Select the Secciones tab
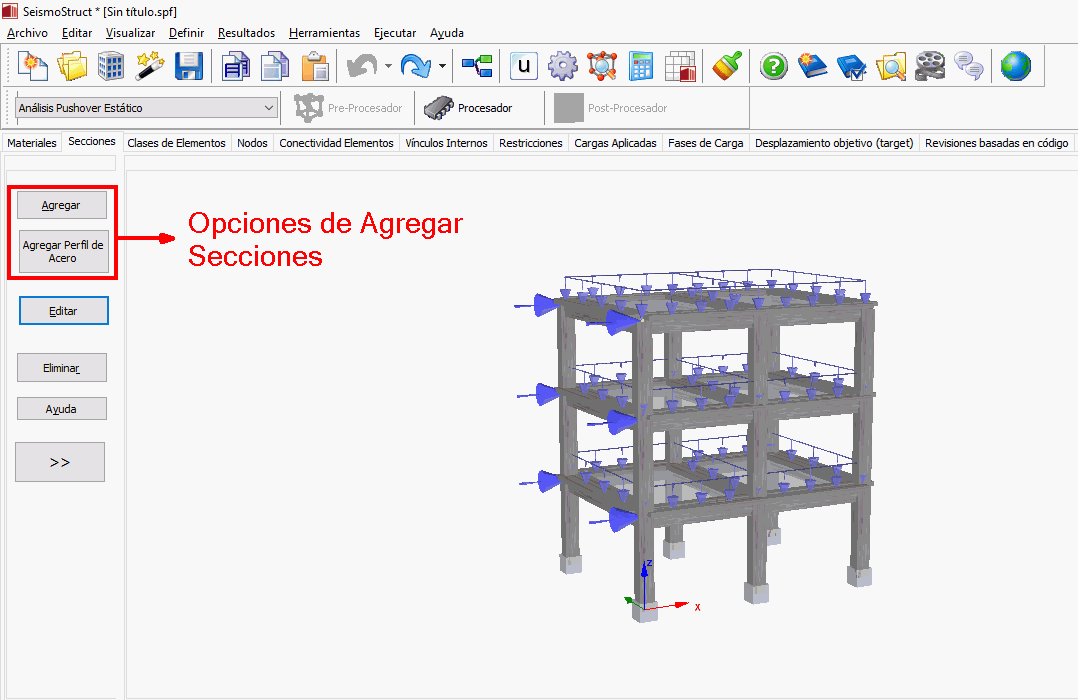This screenshot has width=1078, height=700. point(92,141)
